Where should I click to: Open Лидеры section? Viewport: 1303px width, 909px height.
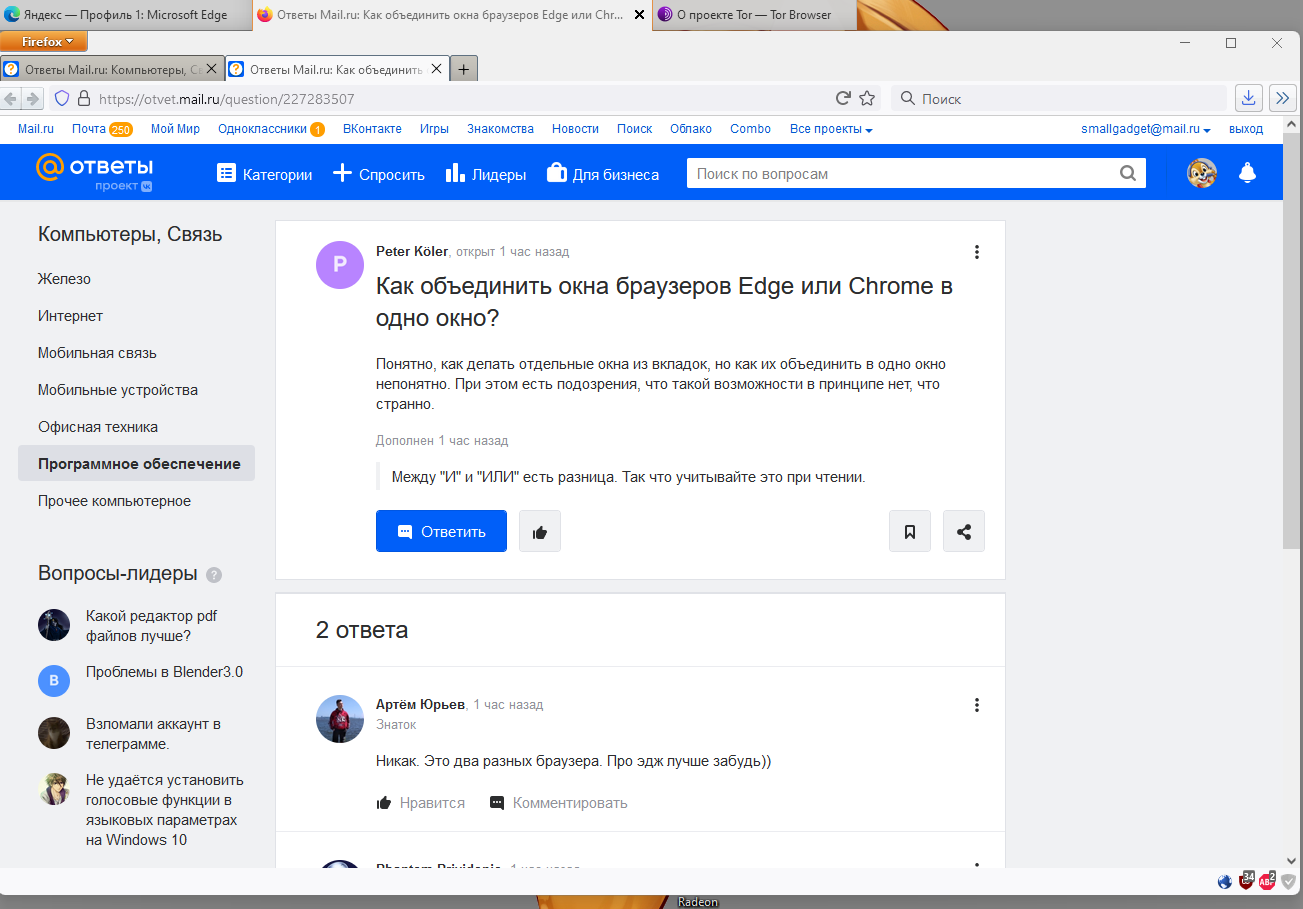486,174
